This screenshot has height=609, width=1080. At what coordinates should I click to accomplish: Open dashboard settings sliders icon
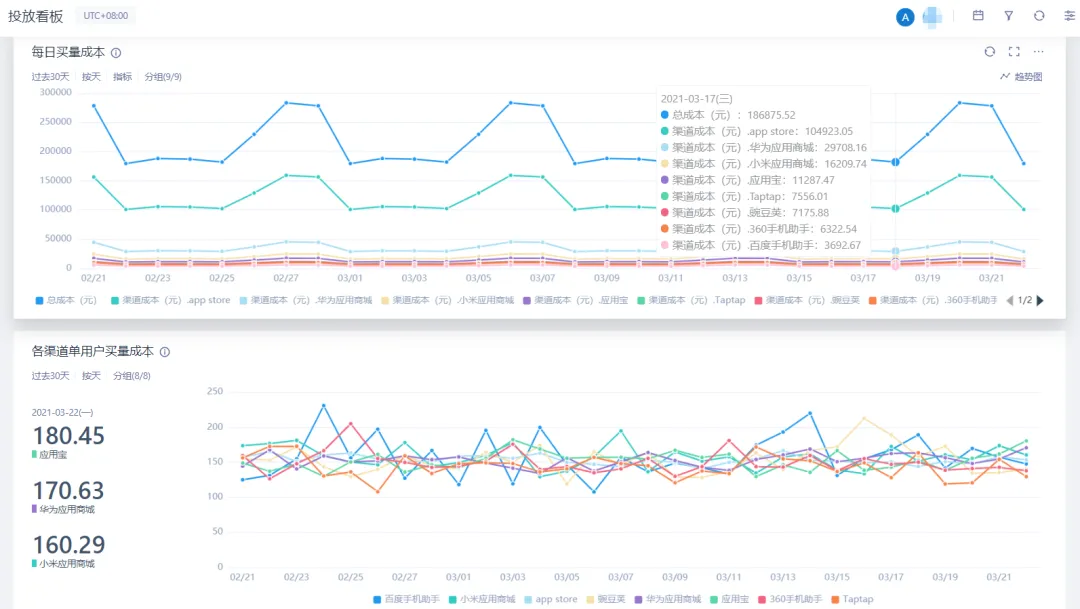coord(1070,16)
